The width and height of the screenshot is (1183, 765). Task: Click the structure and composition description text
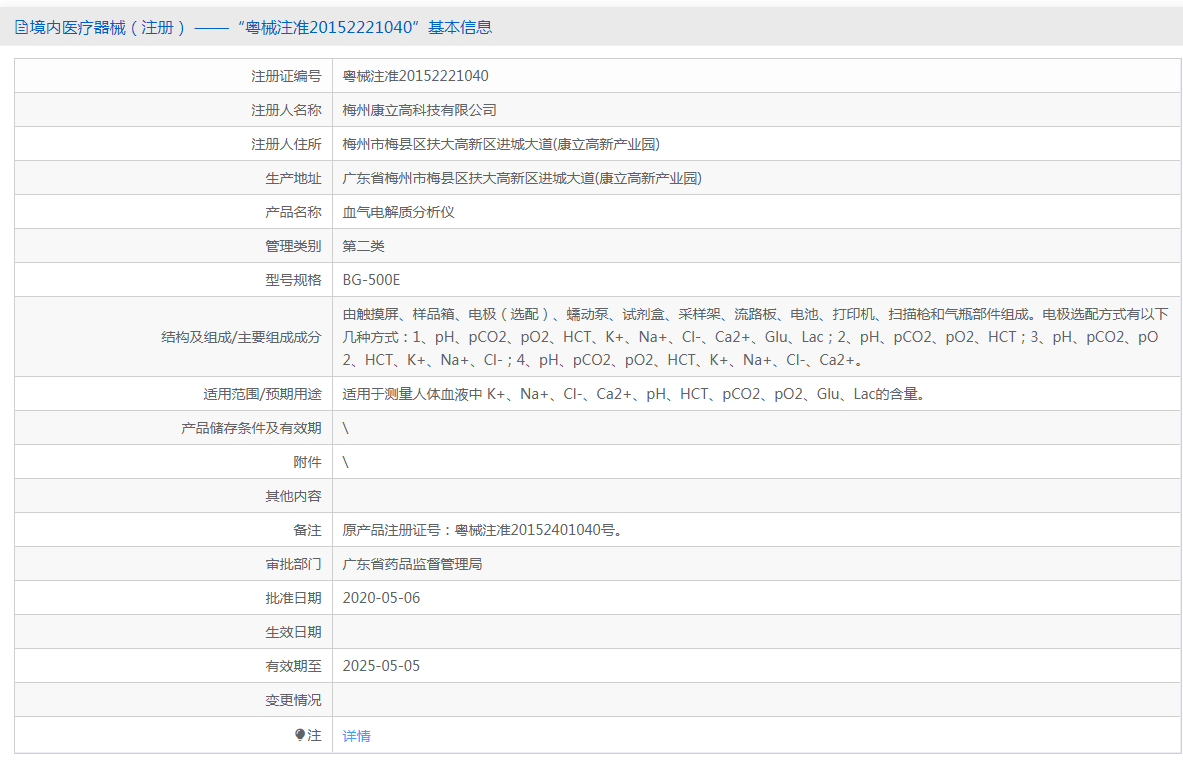click(x=755, y=337)
